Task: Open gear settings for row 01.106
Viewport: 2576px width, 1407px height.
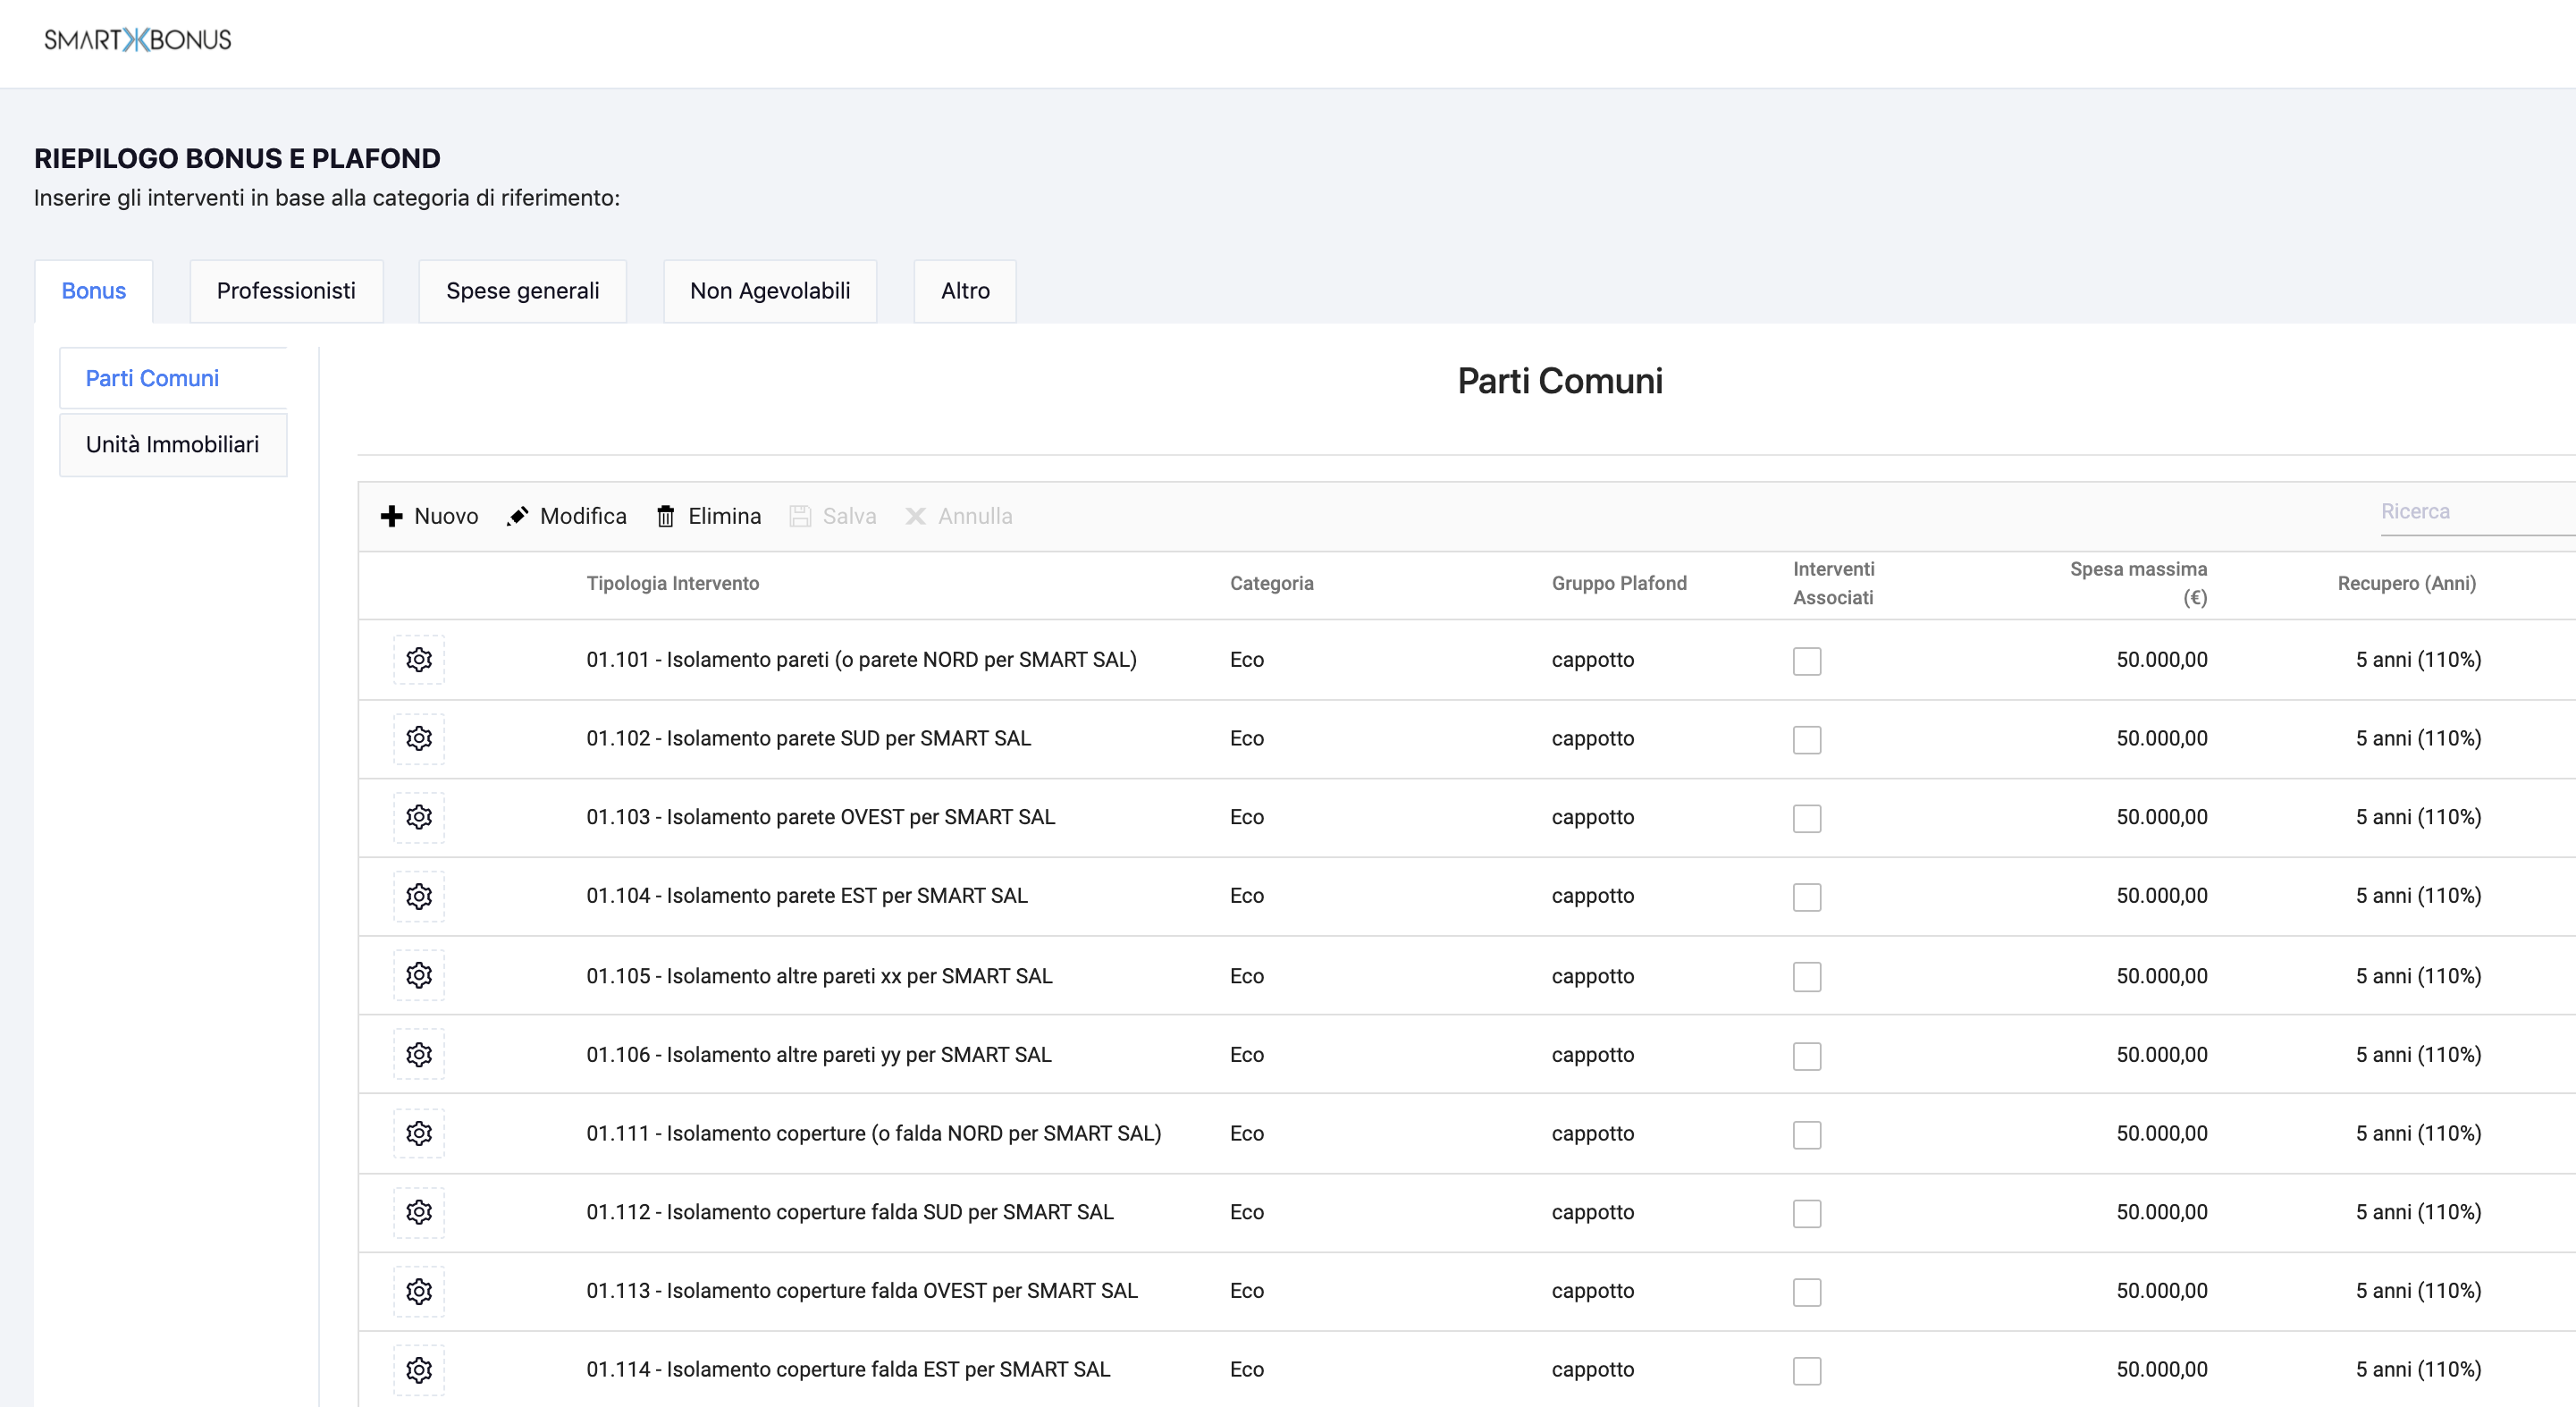Action: click(x=419, y=1055)
